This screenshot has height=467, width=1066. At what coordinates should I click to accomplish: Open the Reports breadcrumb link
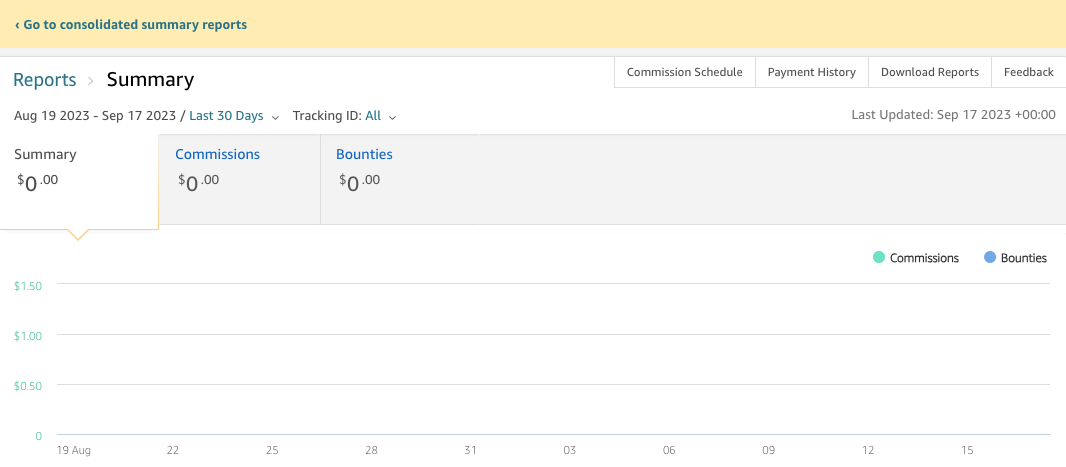(x=45, y=80)
